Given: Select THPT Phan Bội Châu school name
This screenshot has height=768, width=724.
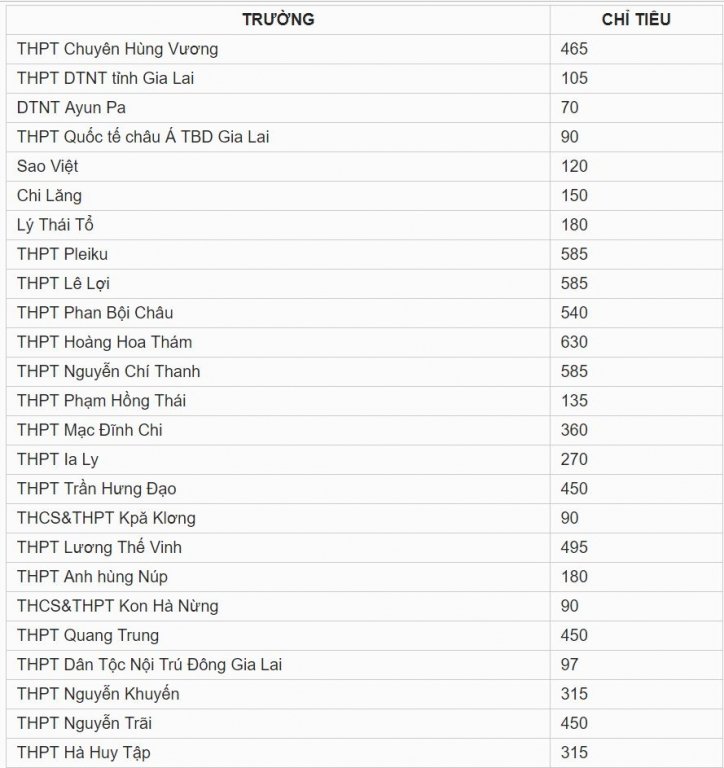Looking at the screenshot, I should [x=95, y=313].
